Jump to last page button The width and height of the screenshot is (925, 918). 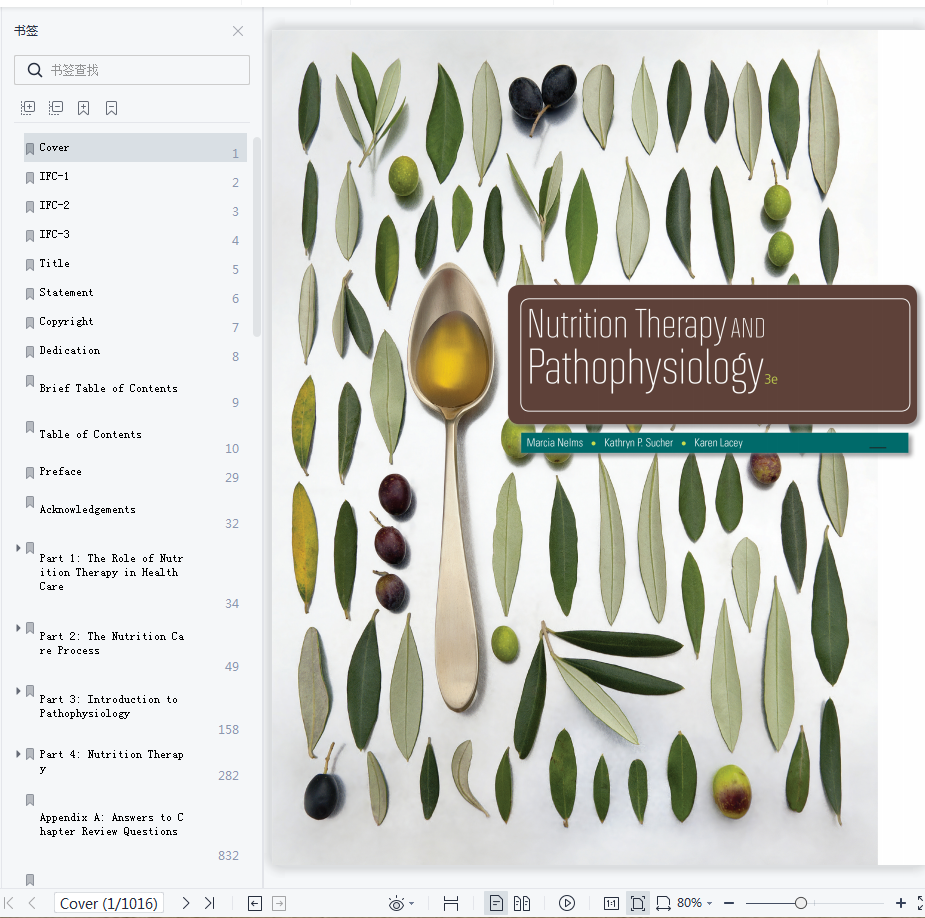click(x=209, y=903)
